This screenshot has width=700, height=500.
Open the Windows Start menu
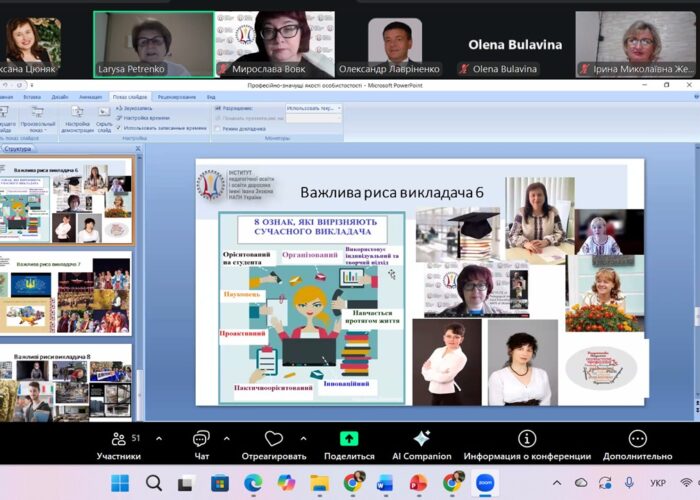[120, 483]
